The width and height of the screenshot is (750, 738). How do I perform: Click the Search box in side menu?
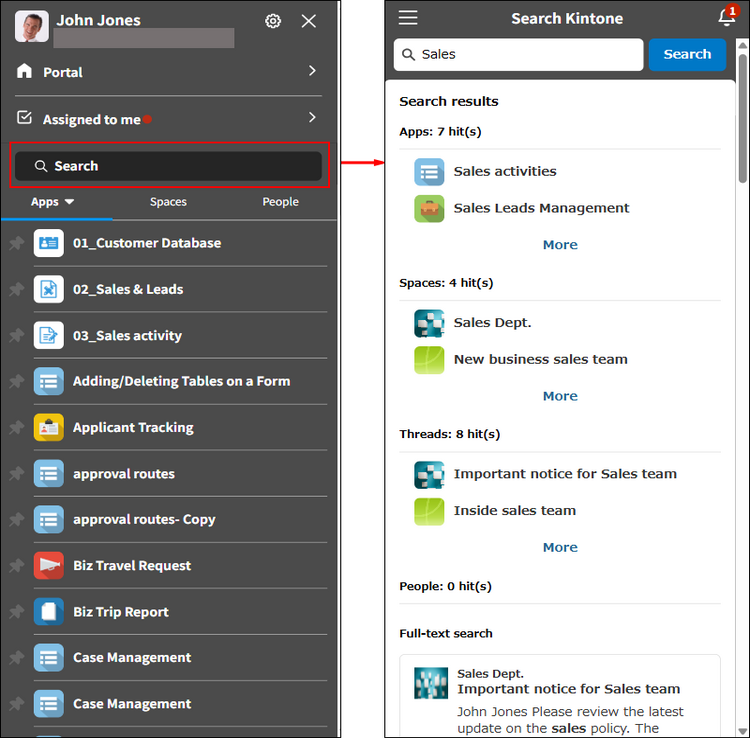point(168,166)
